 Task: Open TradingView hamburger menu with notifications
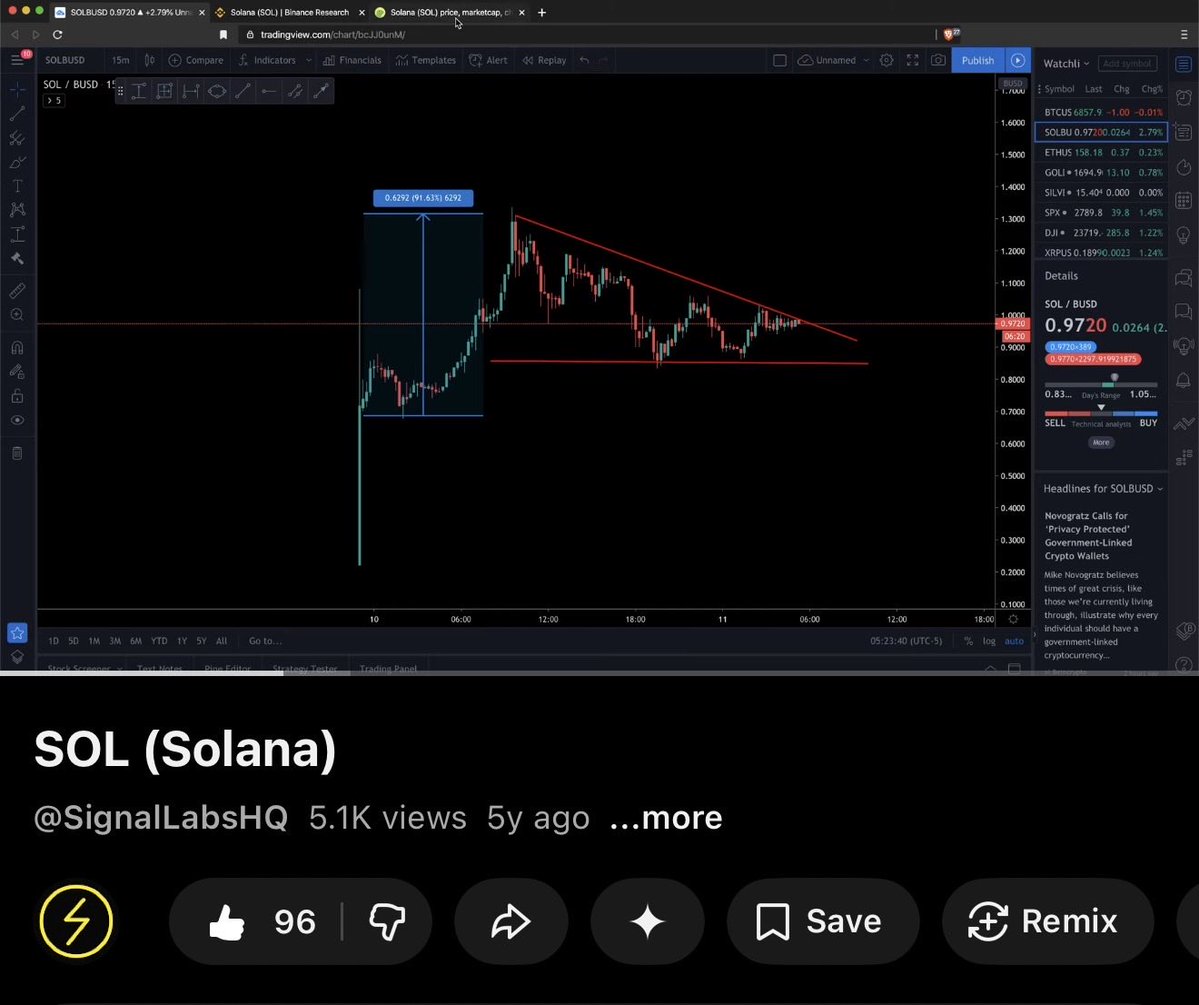coord(17,60)
